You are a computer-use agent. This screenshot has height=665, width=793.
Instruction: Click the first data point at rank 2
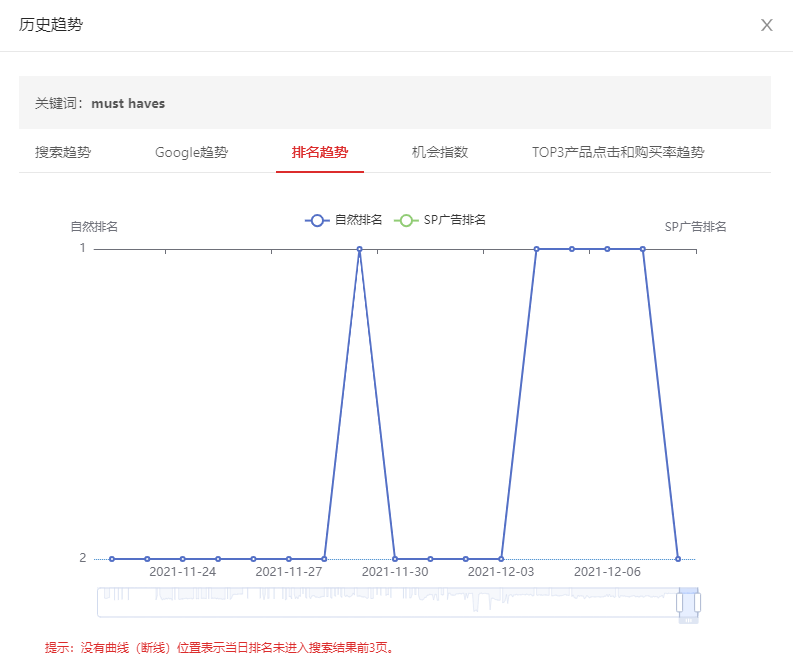112,559
